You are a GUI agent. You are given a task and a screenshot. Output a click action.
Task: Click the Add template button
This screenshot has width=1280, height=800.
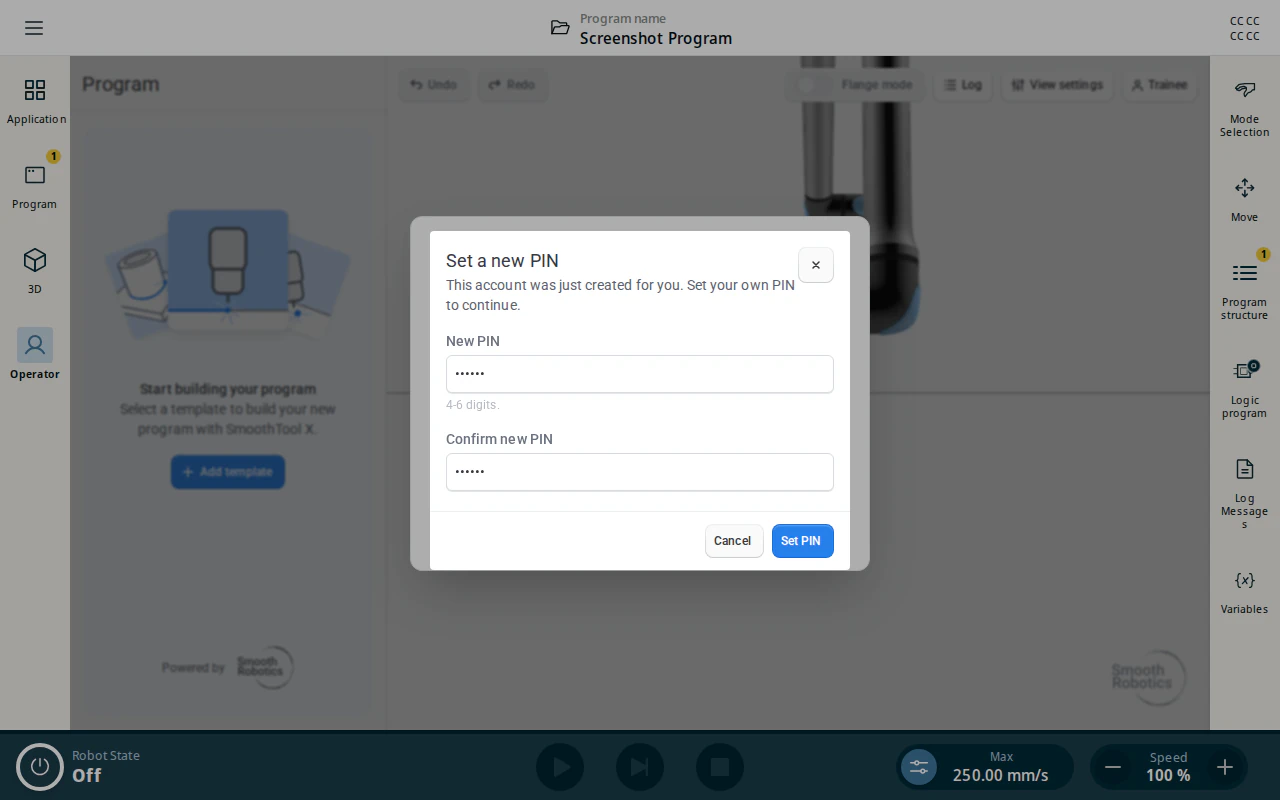228,472
